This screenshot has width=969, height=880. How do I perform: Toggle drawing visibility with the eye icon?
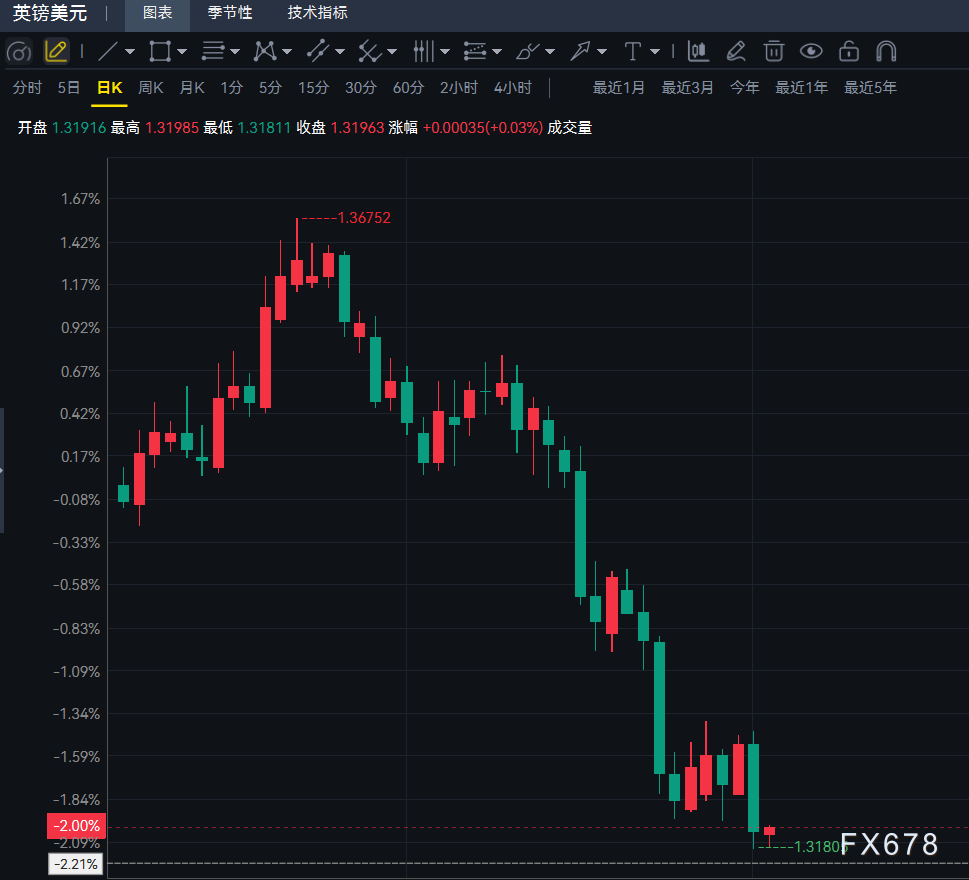tap(811, 51)
